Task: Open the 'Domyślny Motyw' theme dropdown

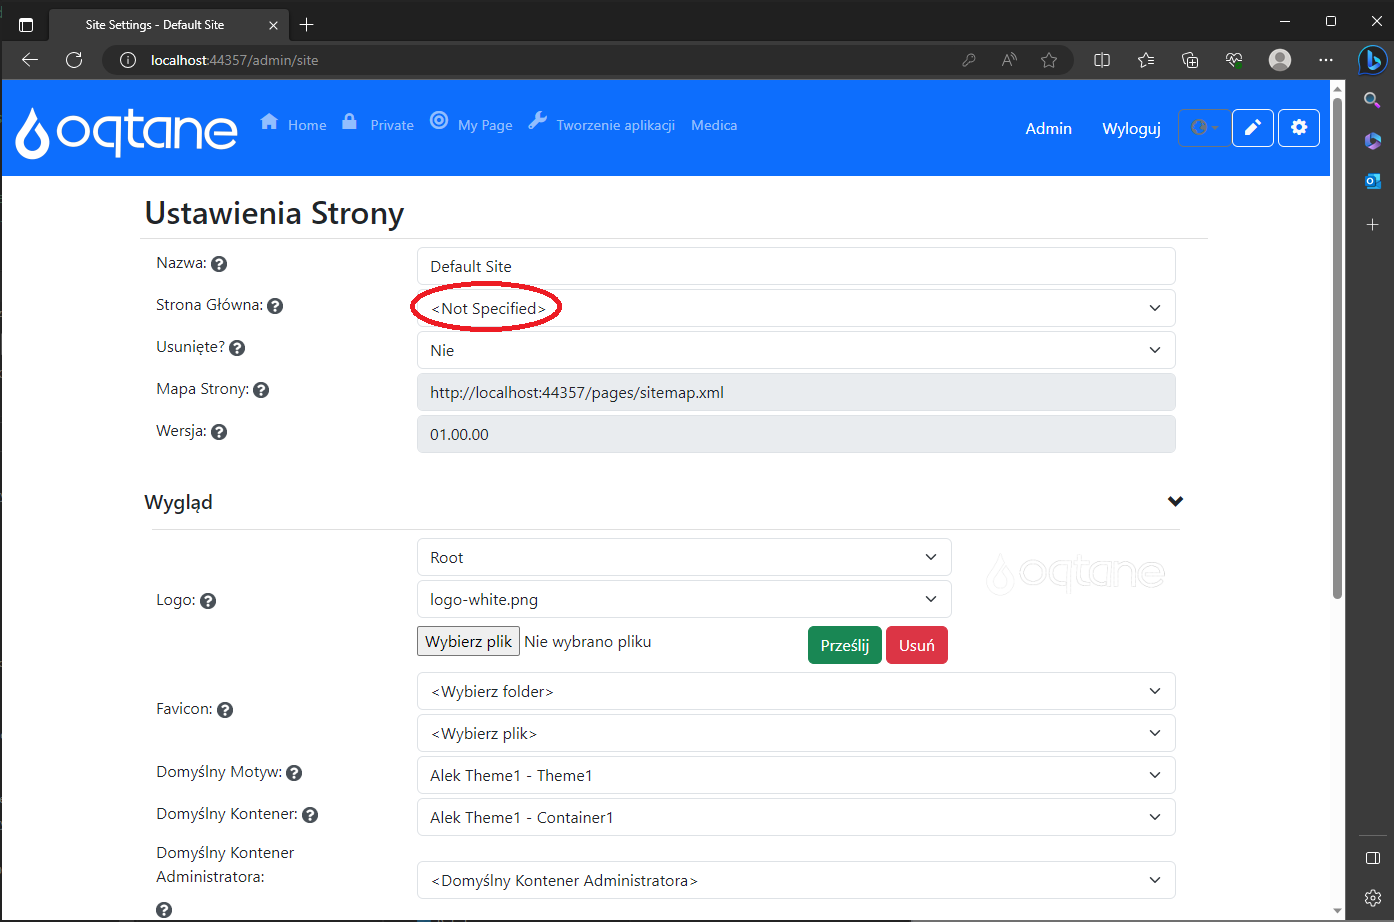Action: coord(796,775)
